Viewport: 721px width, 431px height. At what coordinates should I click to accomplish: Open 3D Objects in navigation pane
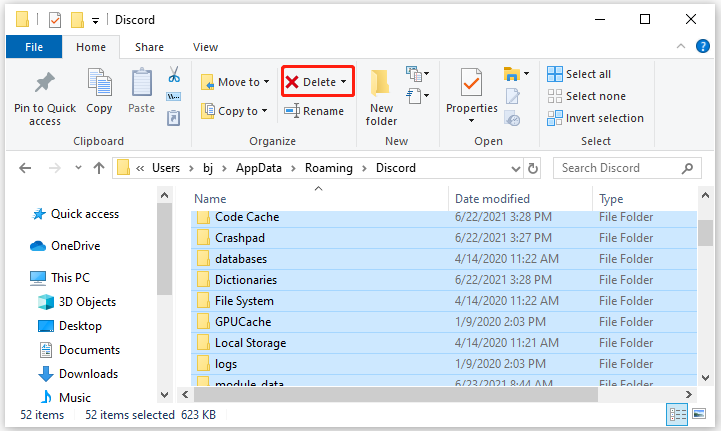tap(77, 302)
